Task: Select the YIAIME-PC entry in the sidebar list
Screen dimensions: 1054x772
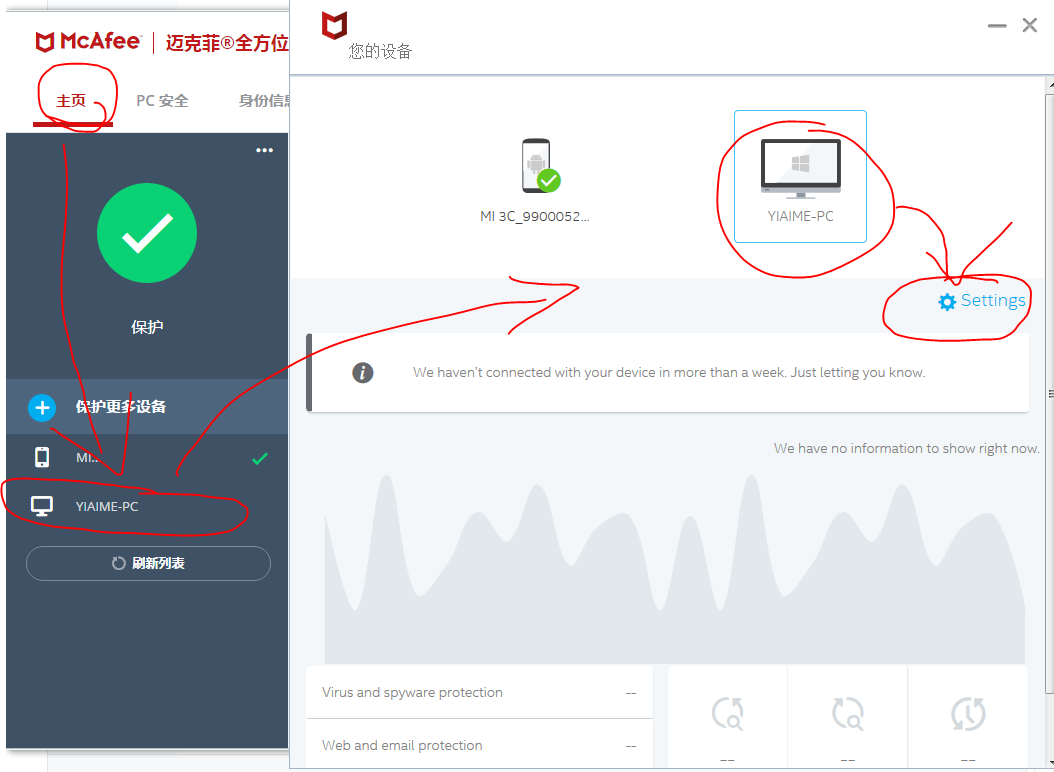Action: (147, 506)
